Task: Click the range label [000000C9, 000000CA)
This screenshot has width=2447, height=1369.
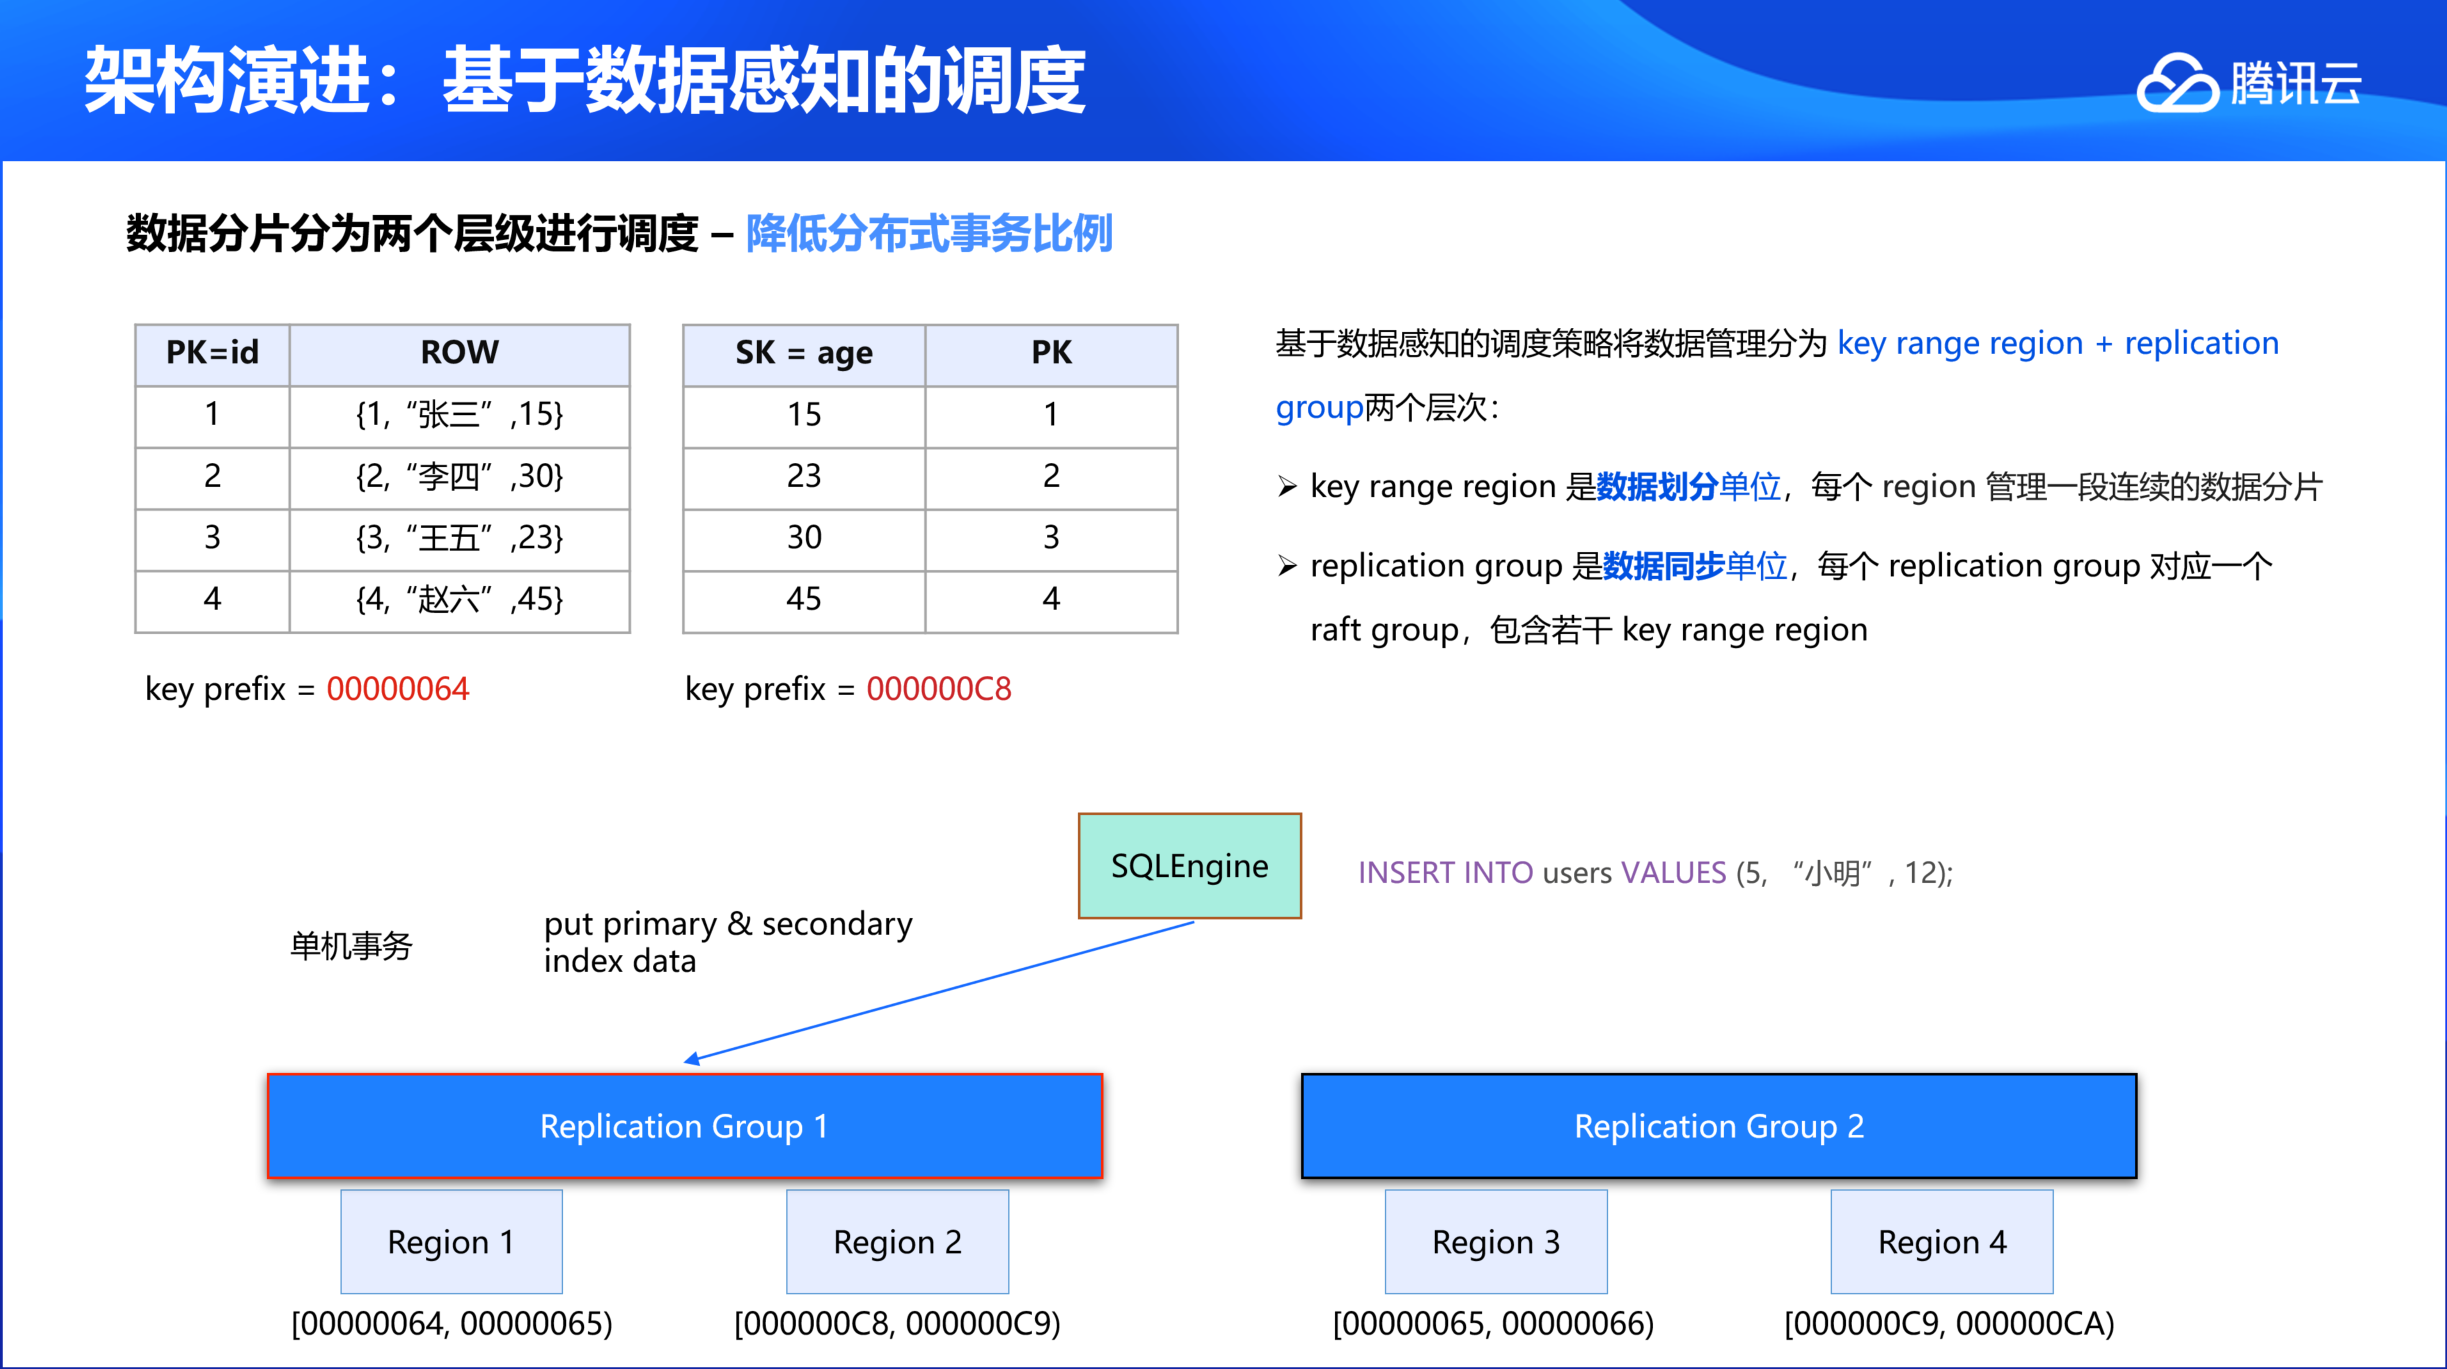Action: tap(1948, 1323)
